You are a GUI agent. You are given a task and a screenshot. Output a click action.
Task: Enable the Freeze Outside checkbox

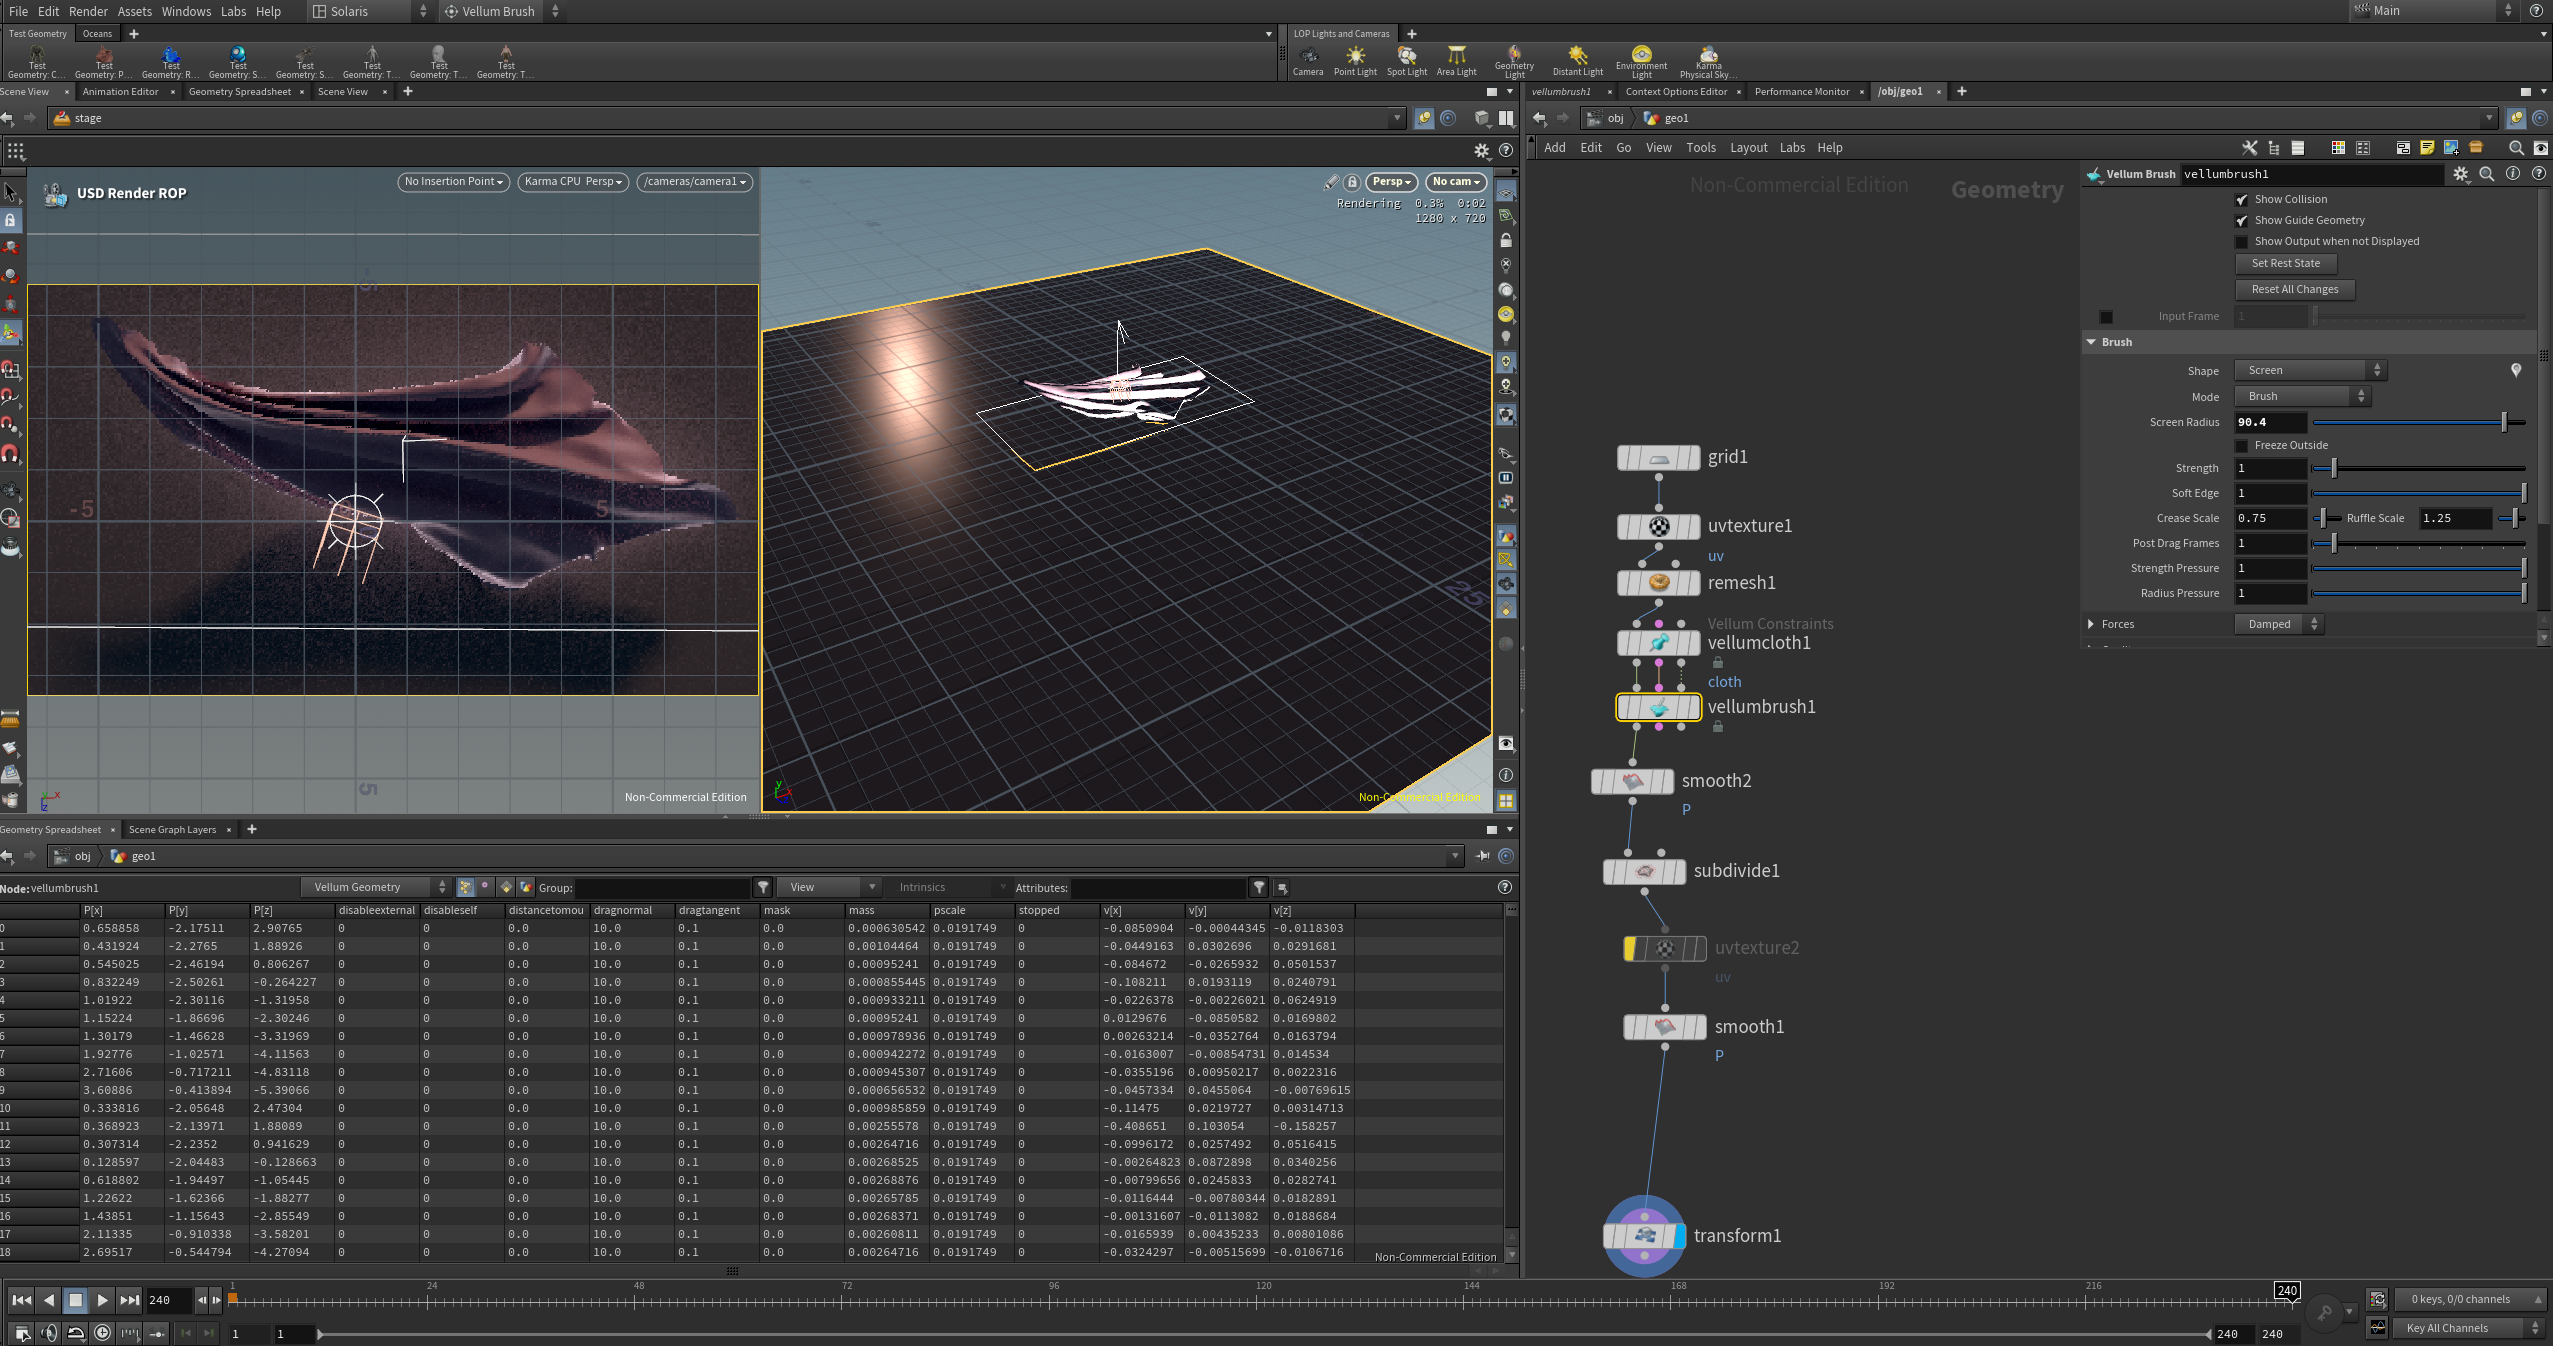click(x=2242, y=446)
